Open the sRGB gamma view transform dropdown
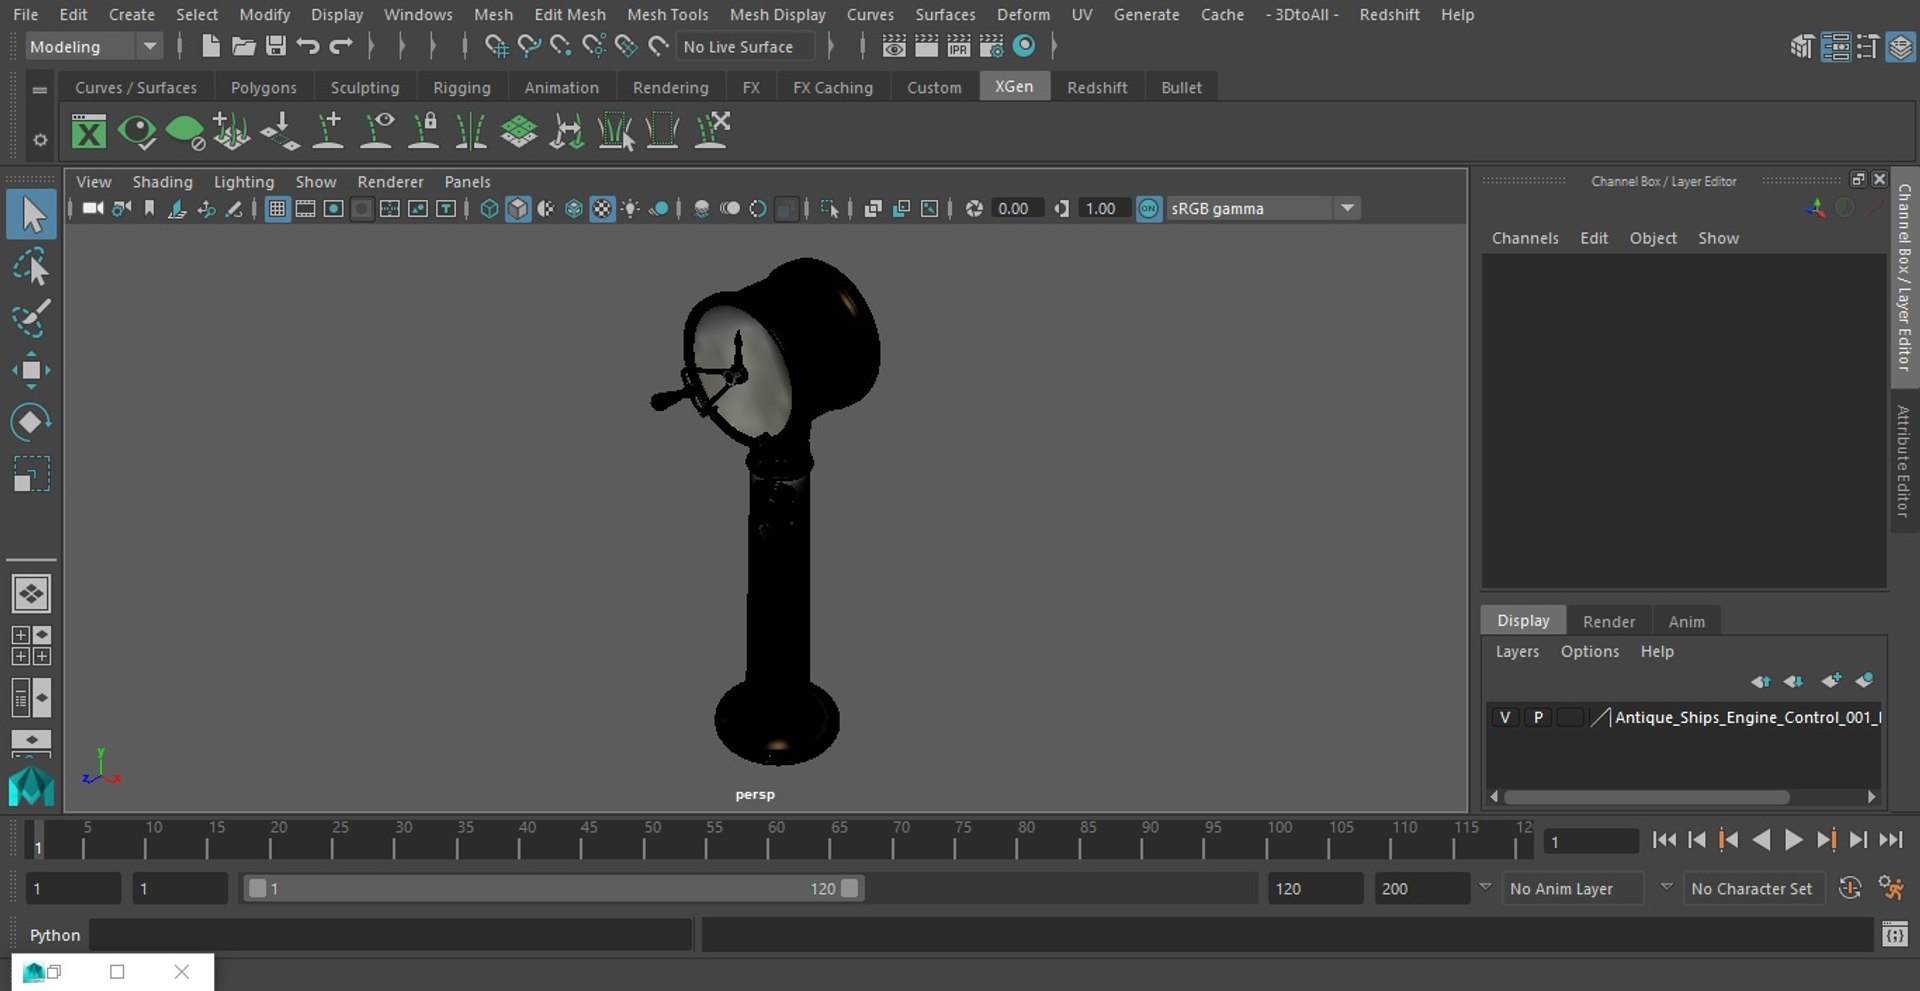This screenshot has height=991, width=1920. tap(1264, 208)
